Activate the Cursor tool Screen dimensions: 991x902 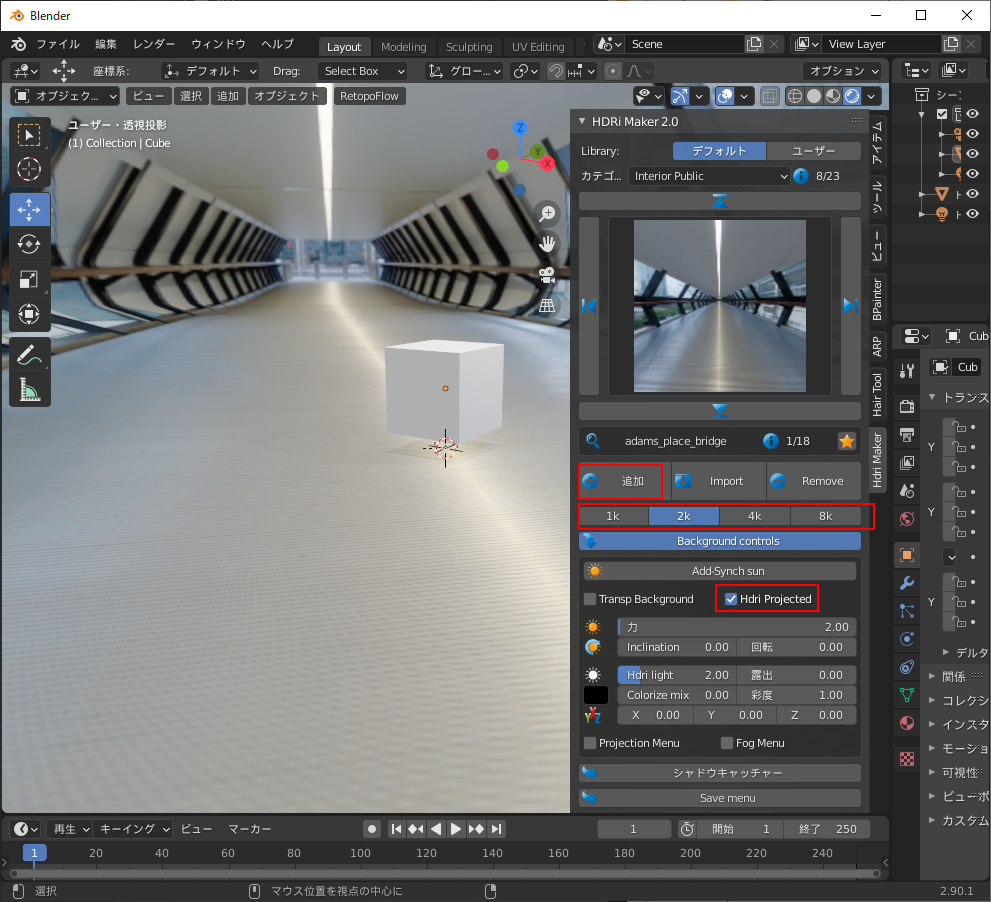click(29, 169)
